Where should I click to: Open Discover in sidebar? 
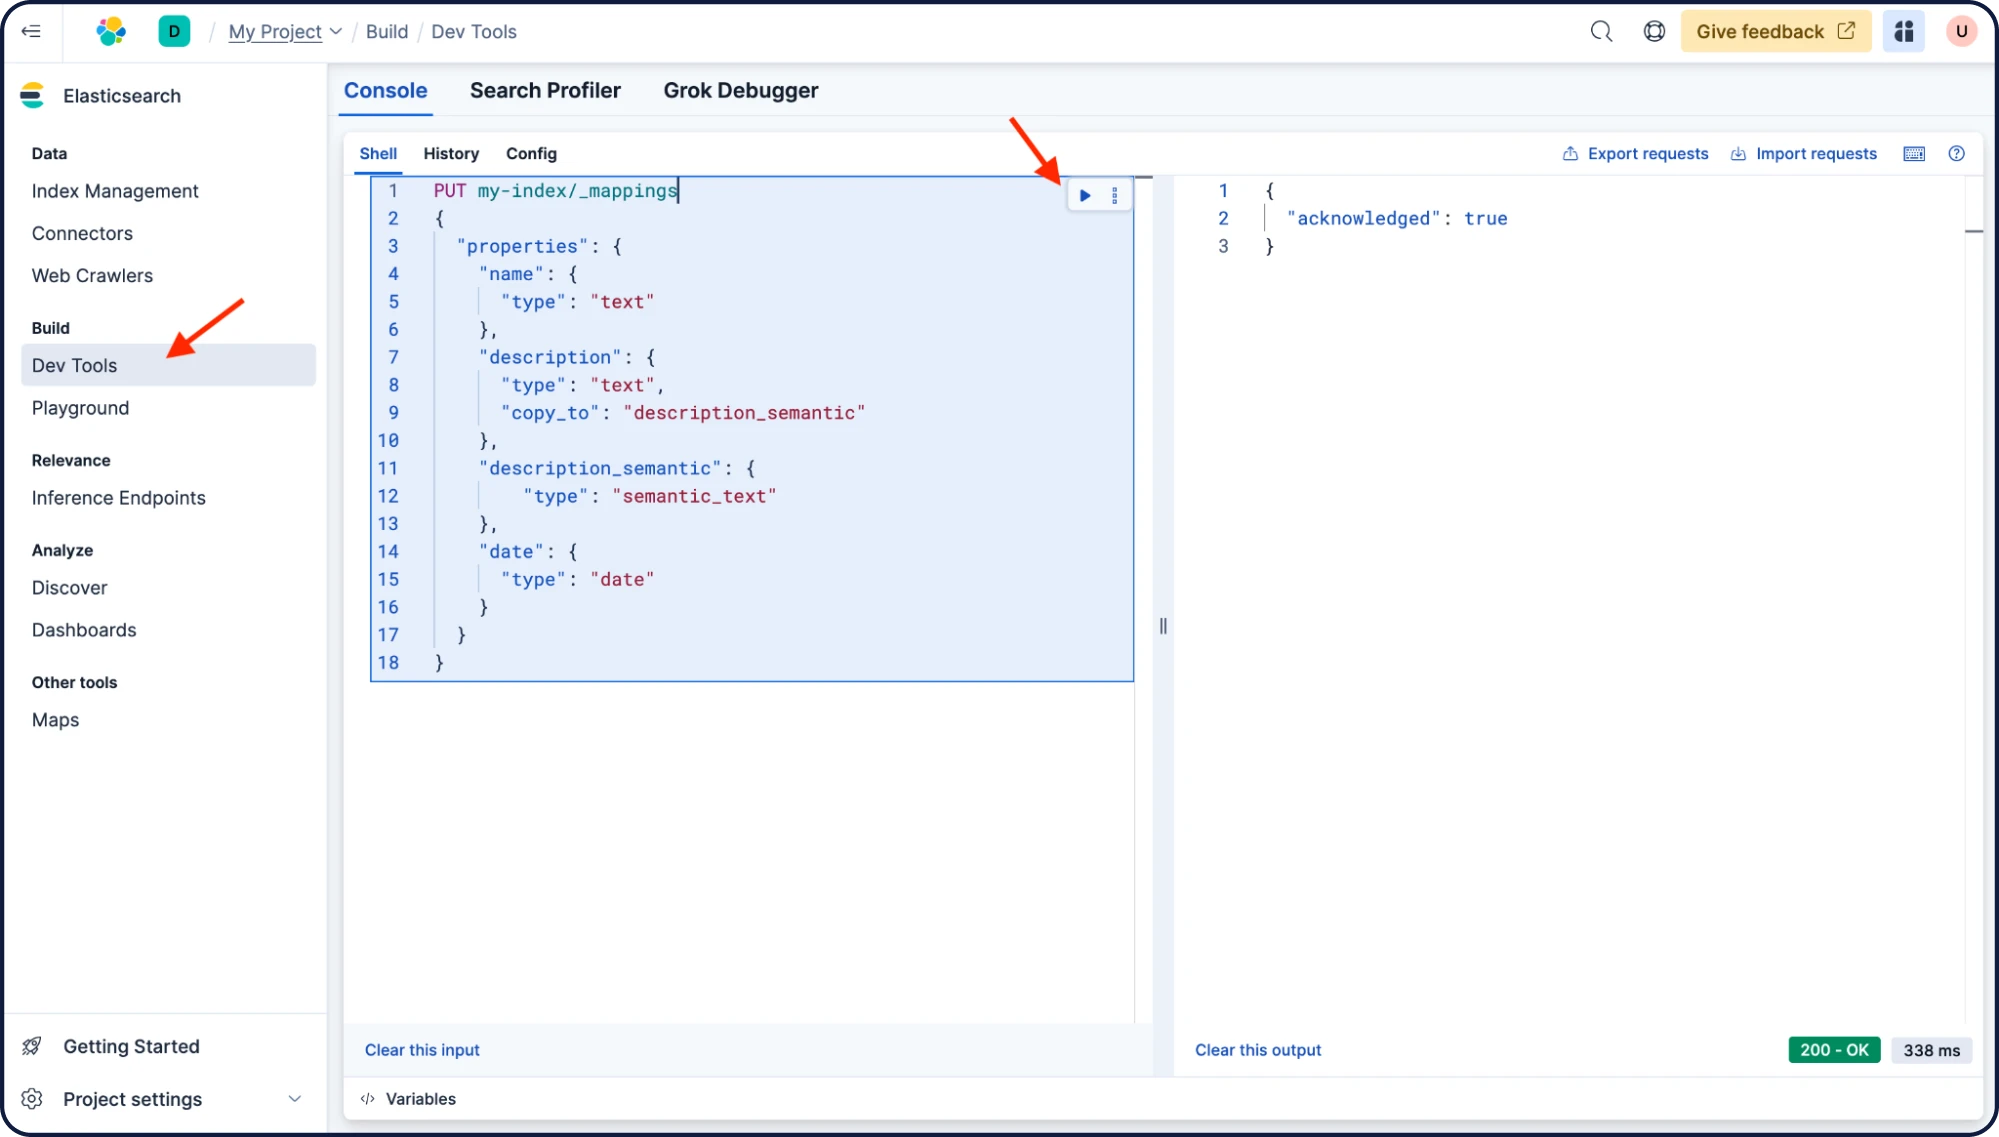(69, 588)
